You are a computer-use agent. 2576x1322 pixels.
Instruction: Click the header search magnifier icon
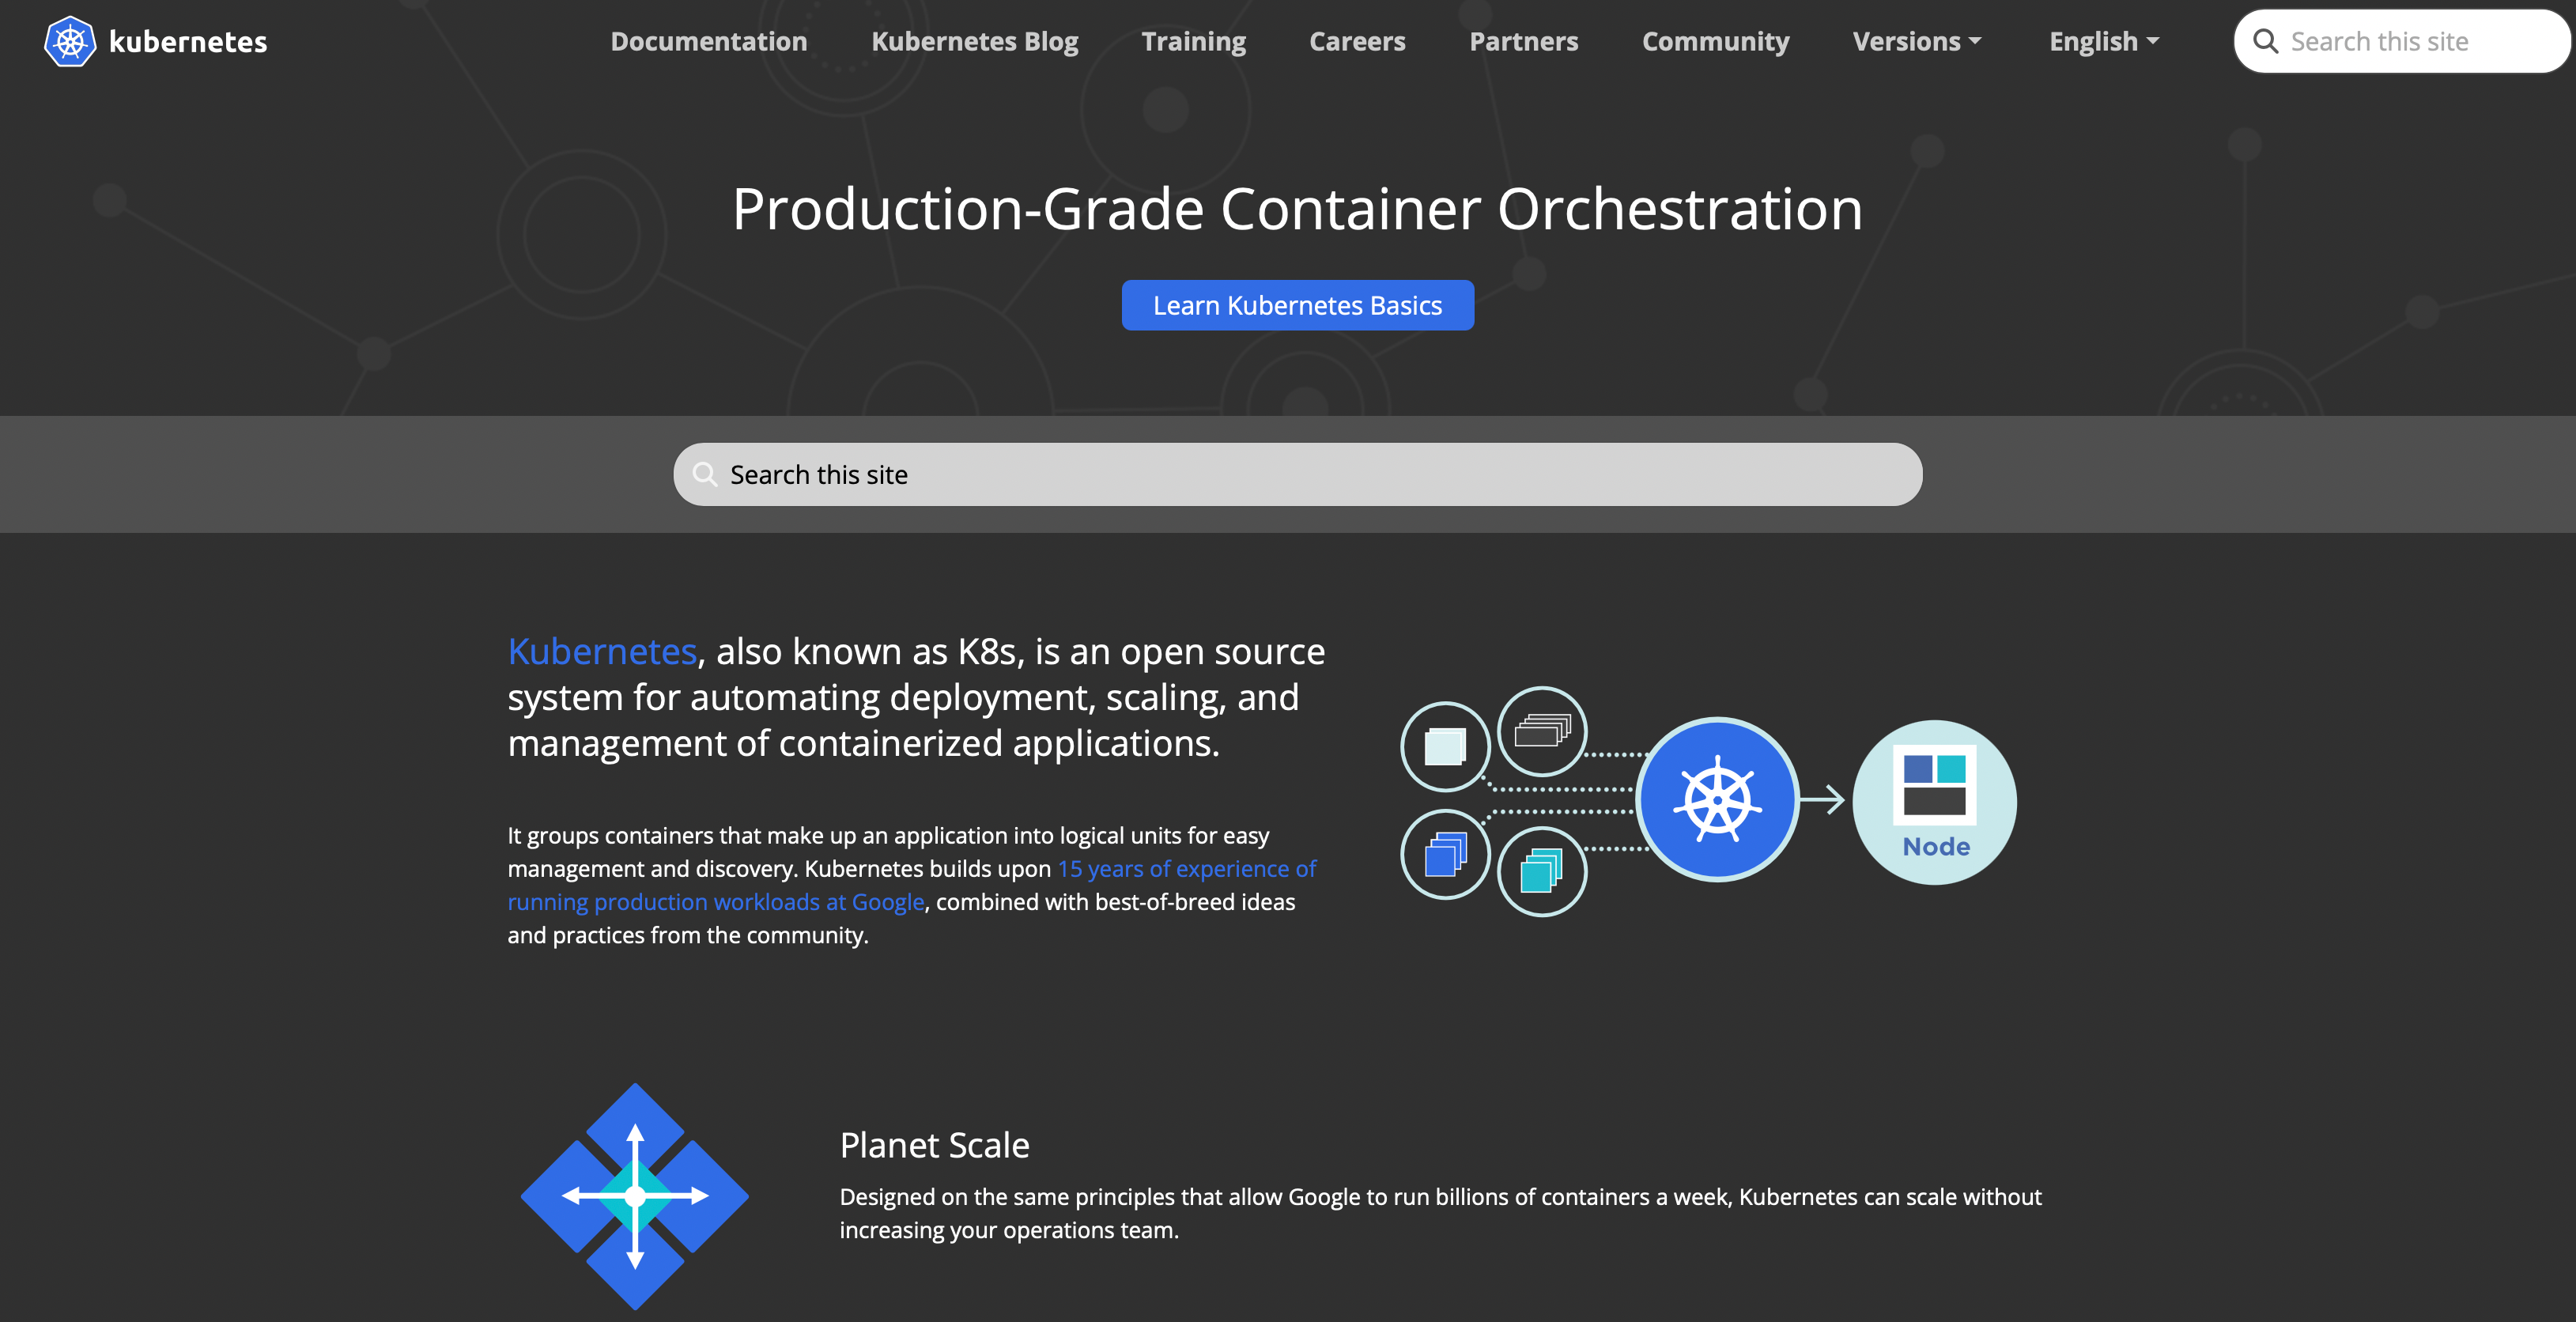tap(2265, 41)
